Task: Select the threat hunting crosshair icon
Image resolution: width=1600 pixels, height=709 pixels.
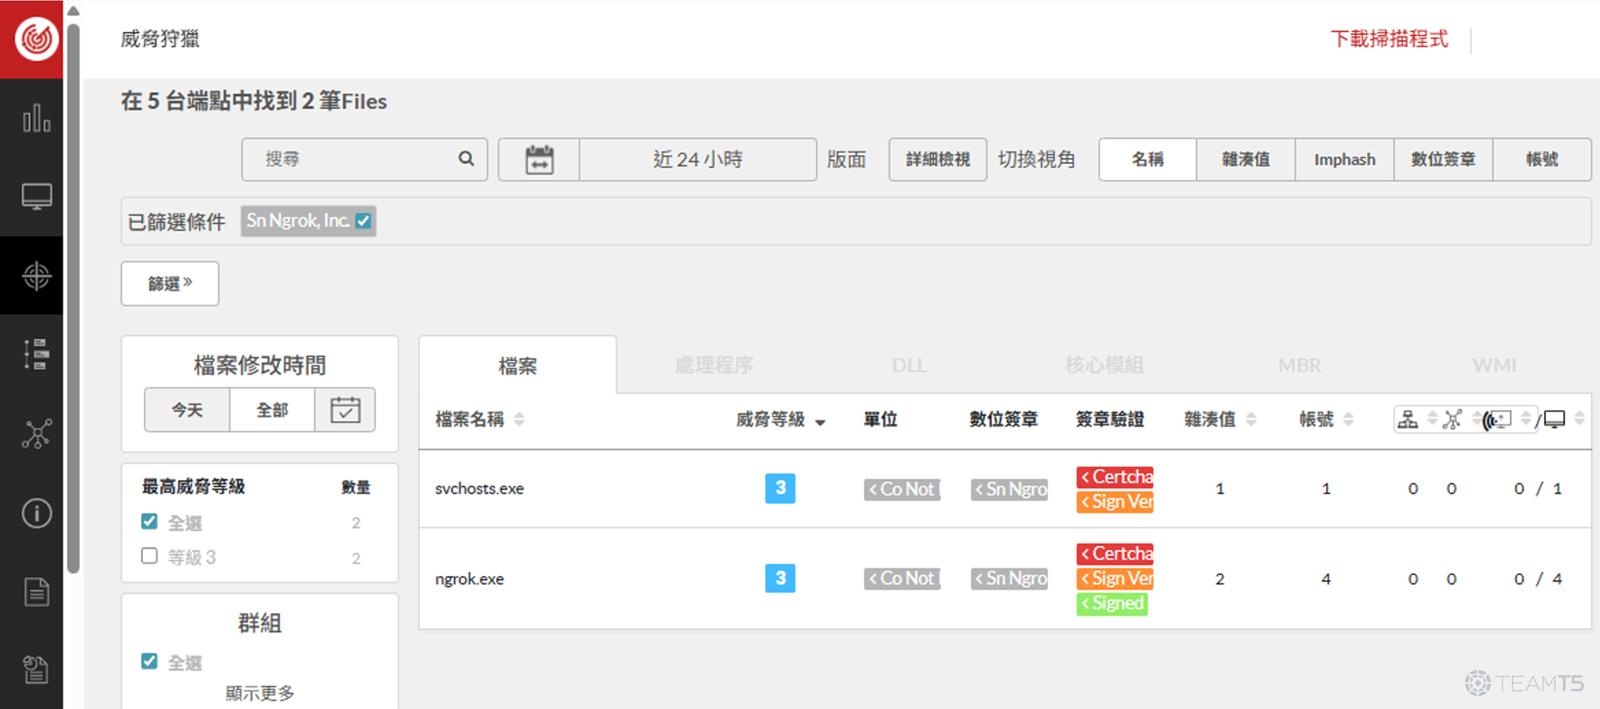Action: click(x=36, y=276)
